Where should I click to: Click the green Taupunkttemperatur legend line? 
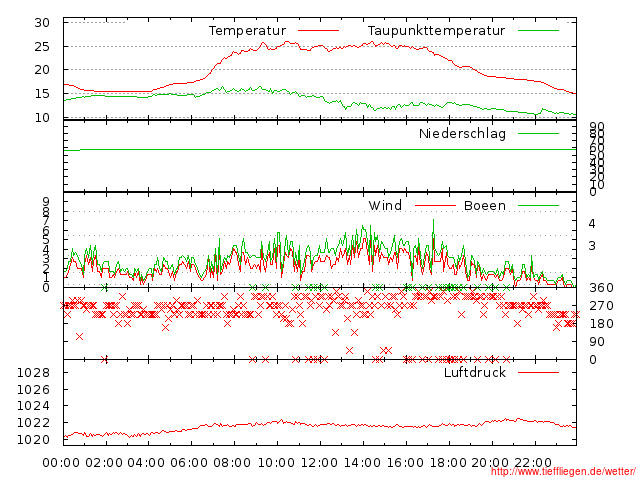click(538, 31)
